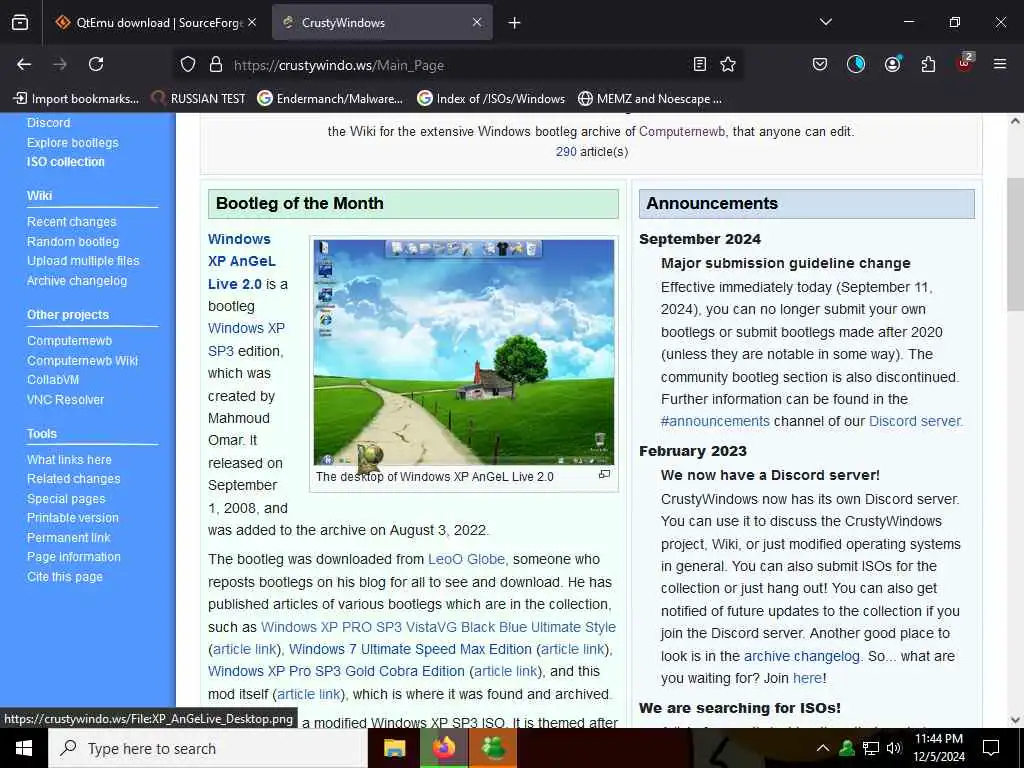The image size is (1024, 768).
Task: Open the CollabVM sidebar link
Action: tap(53, 379)
